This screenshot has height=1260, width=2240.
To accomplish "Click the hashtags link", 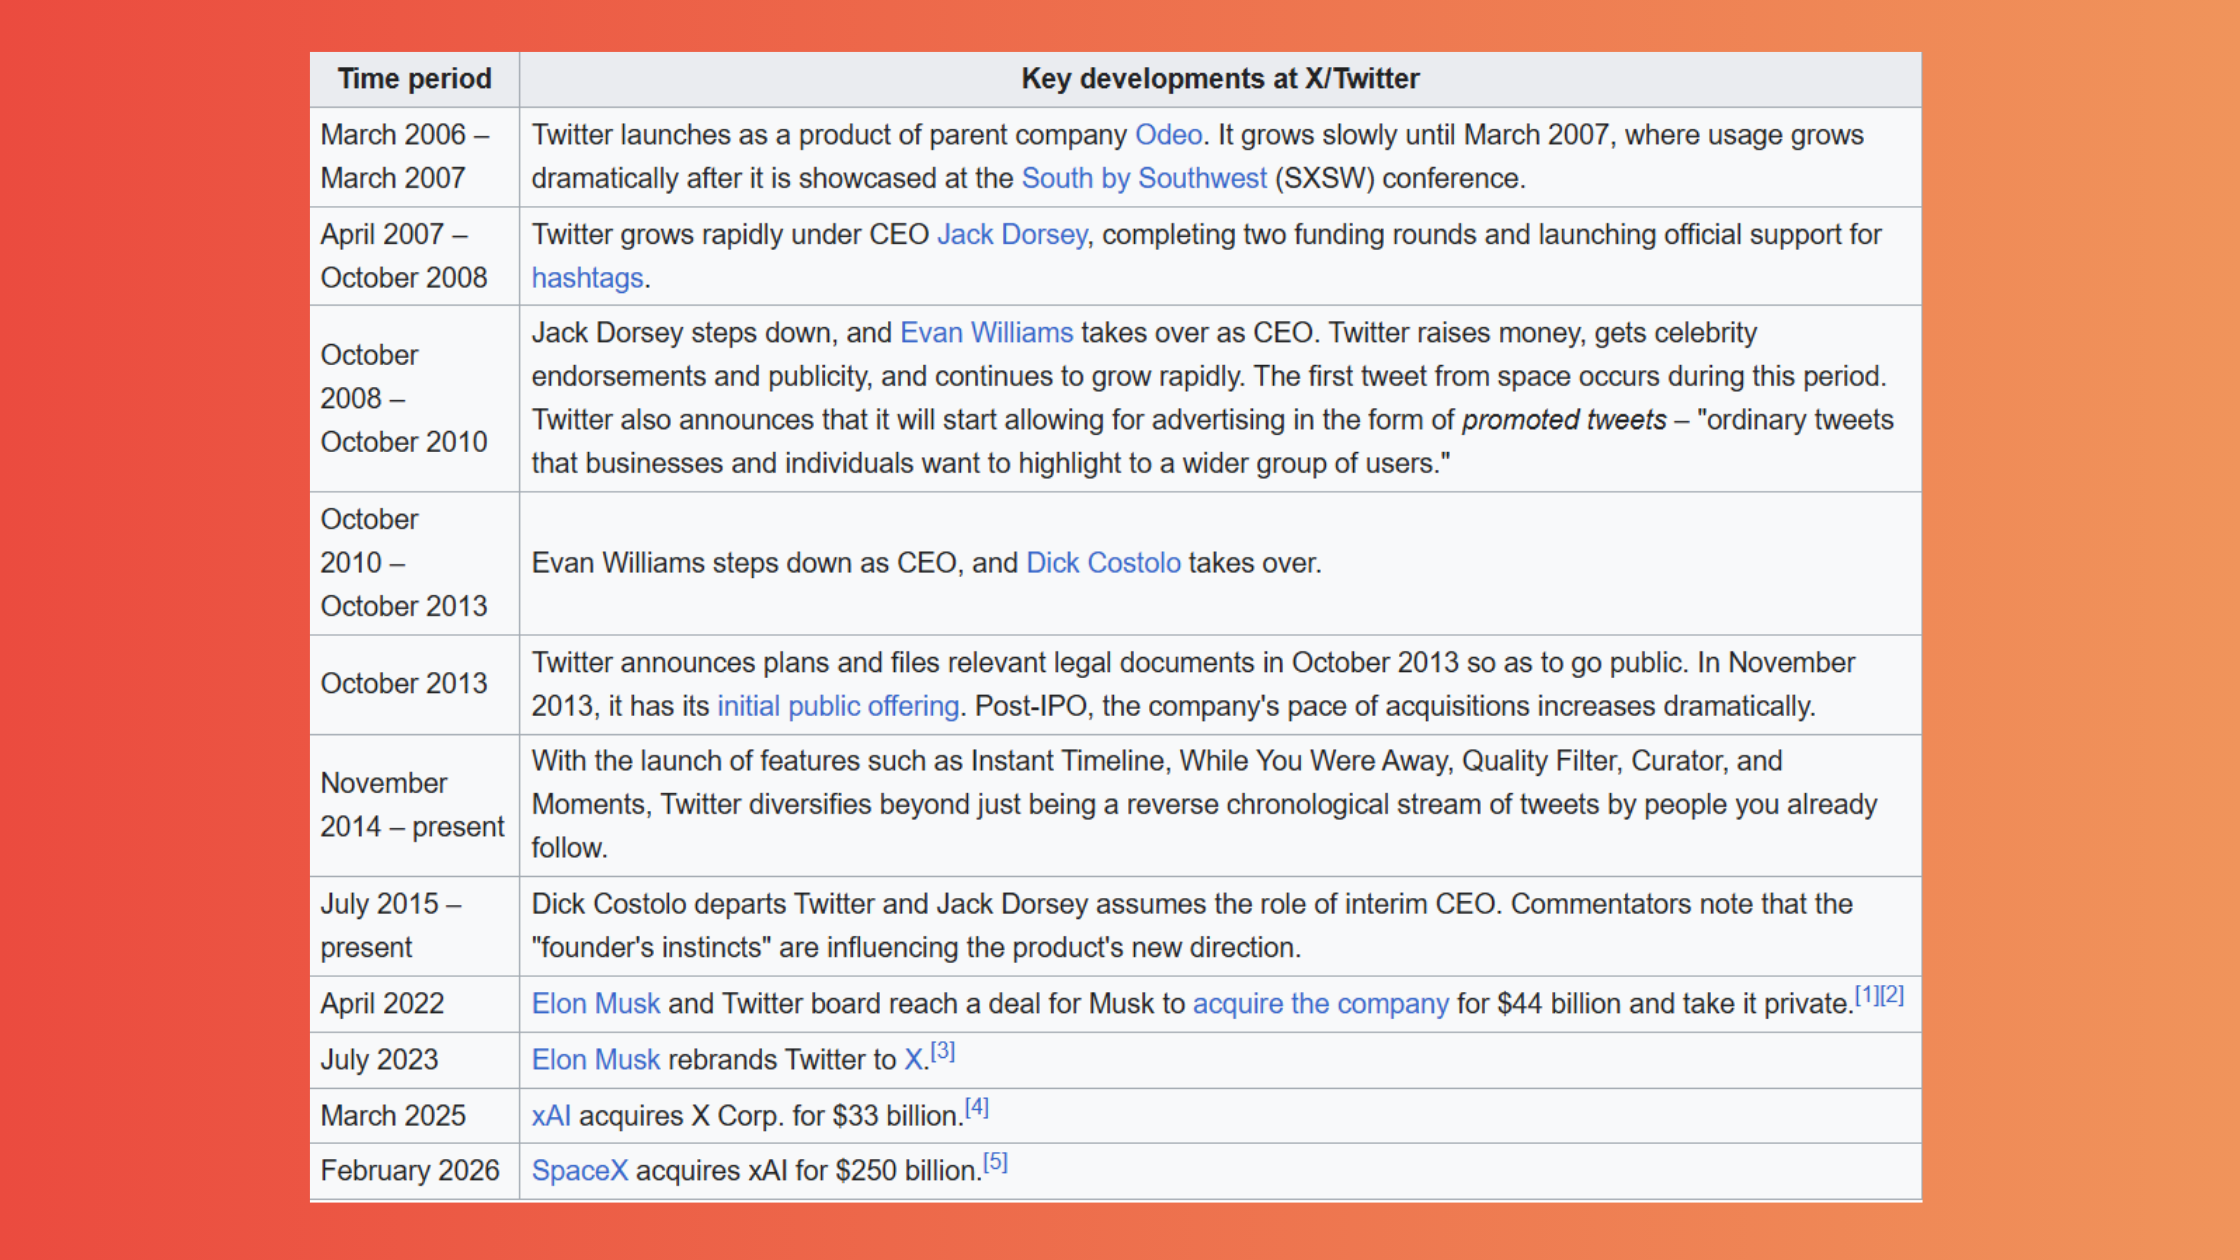I will [x=587, y=278].
